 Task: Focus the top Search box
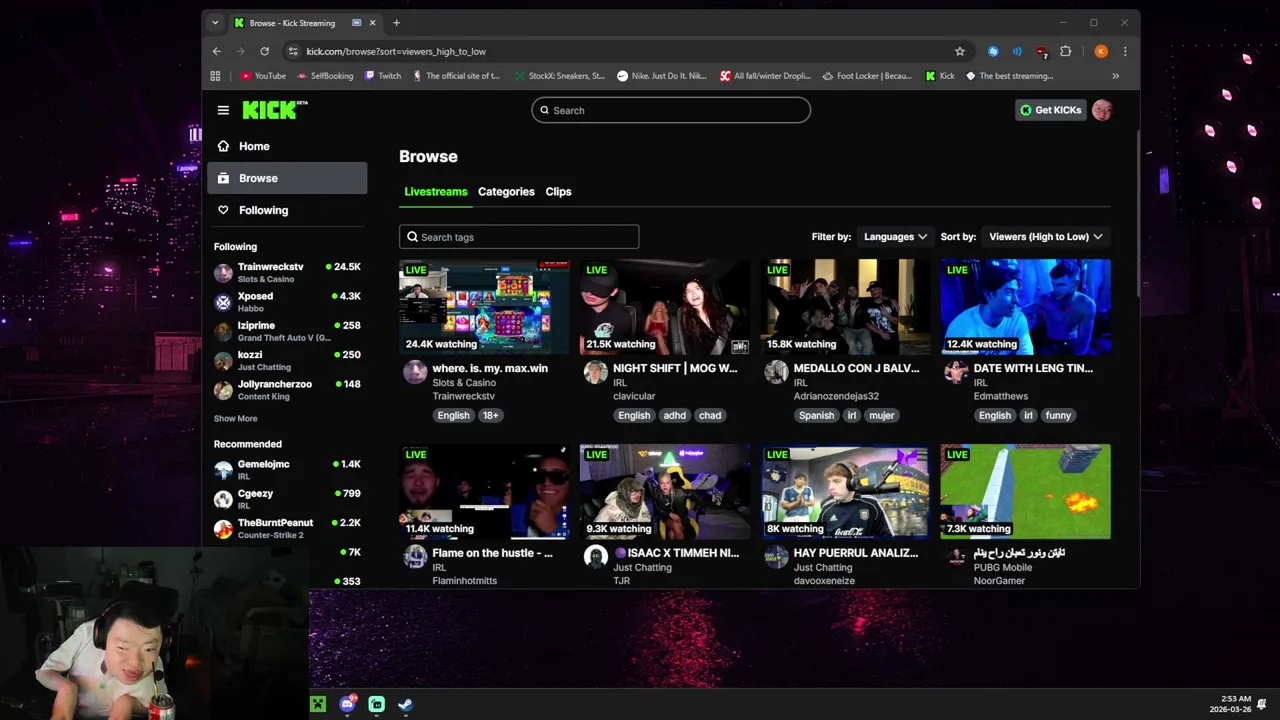(671, 110)
